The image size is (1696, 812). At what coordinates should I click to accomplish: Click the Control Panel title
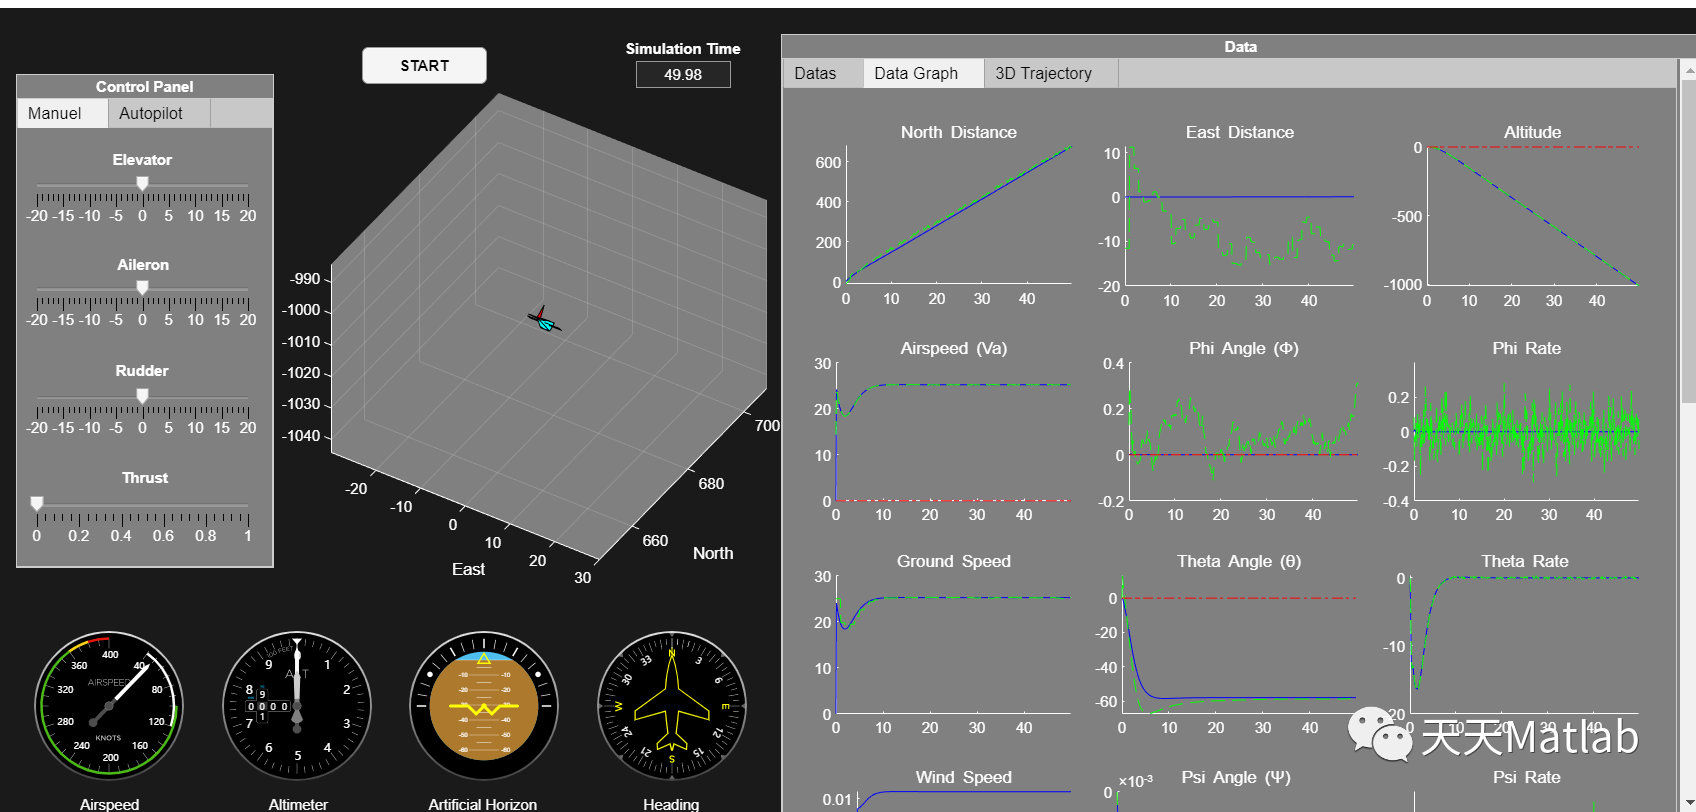(144, 87)
